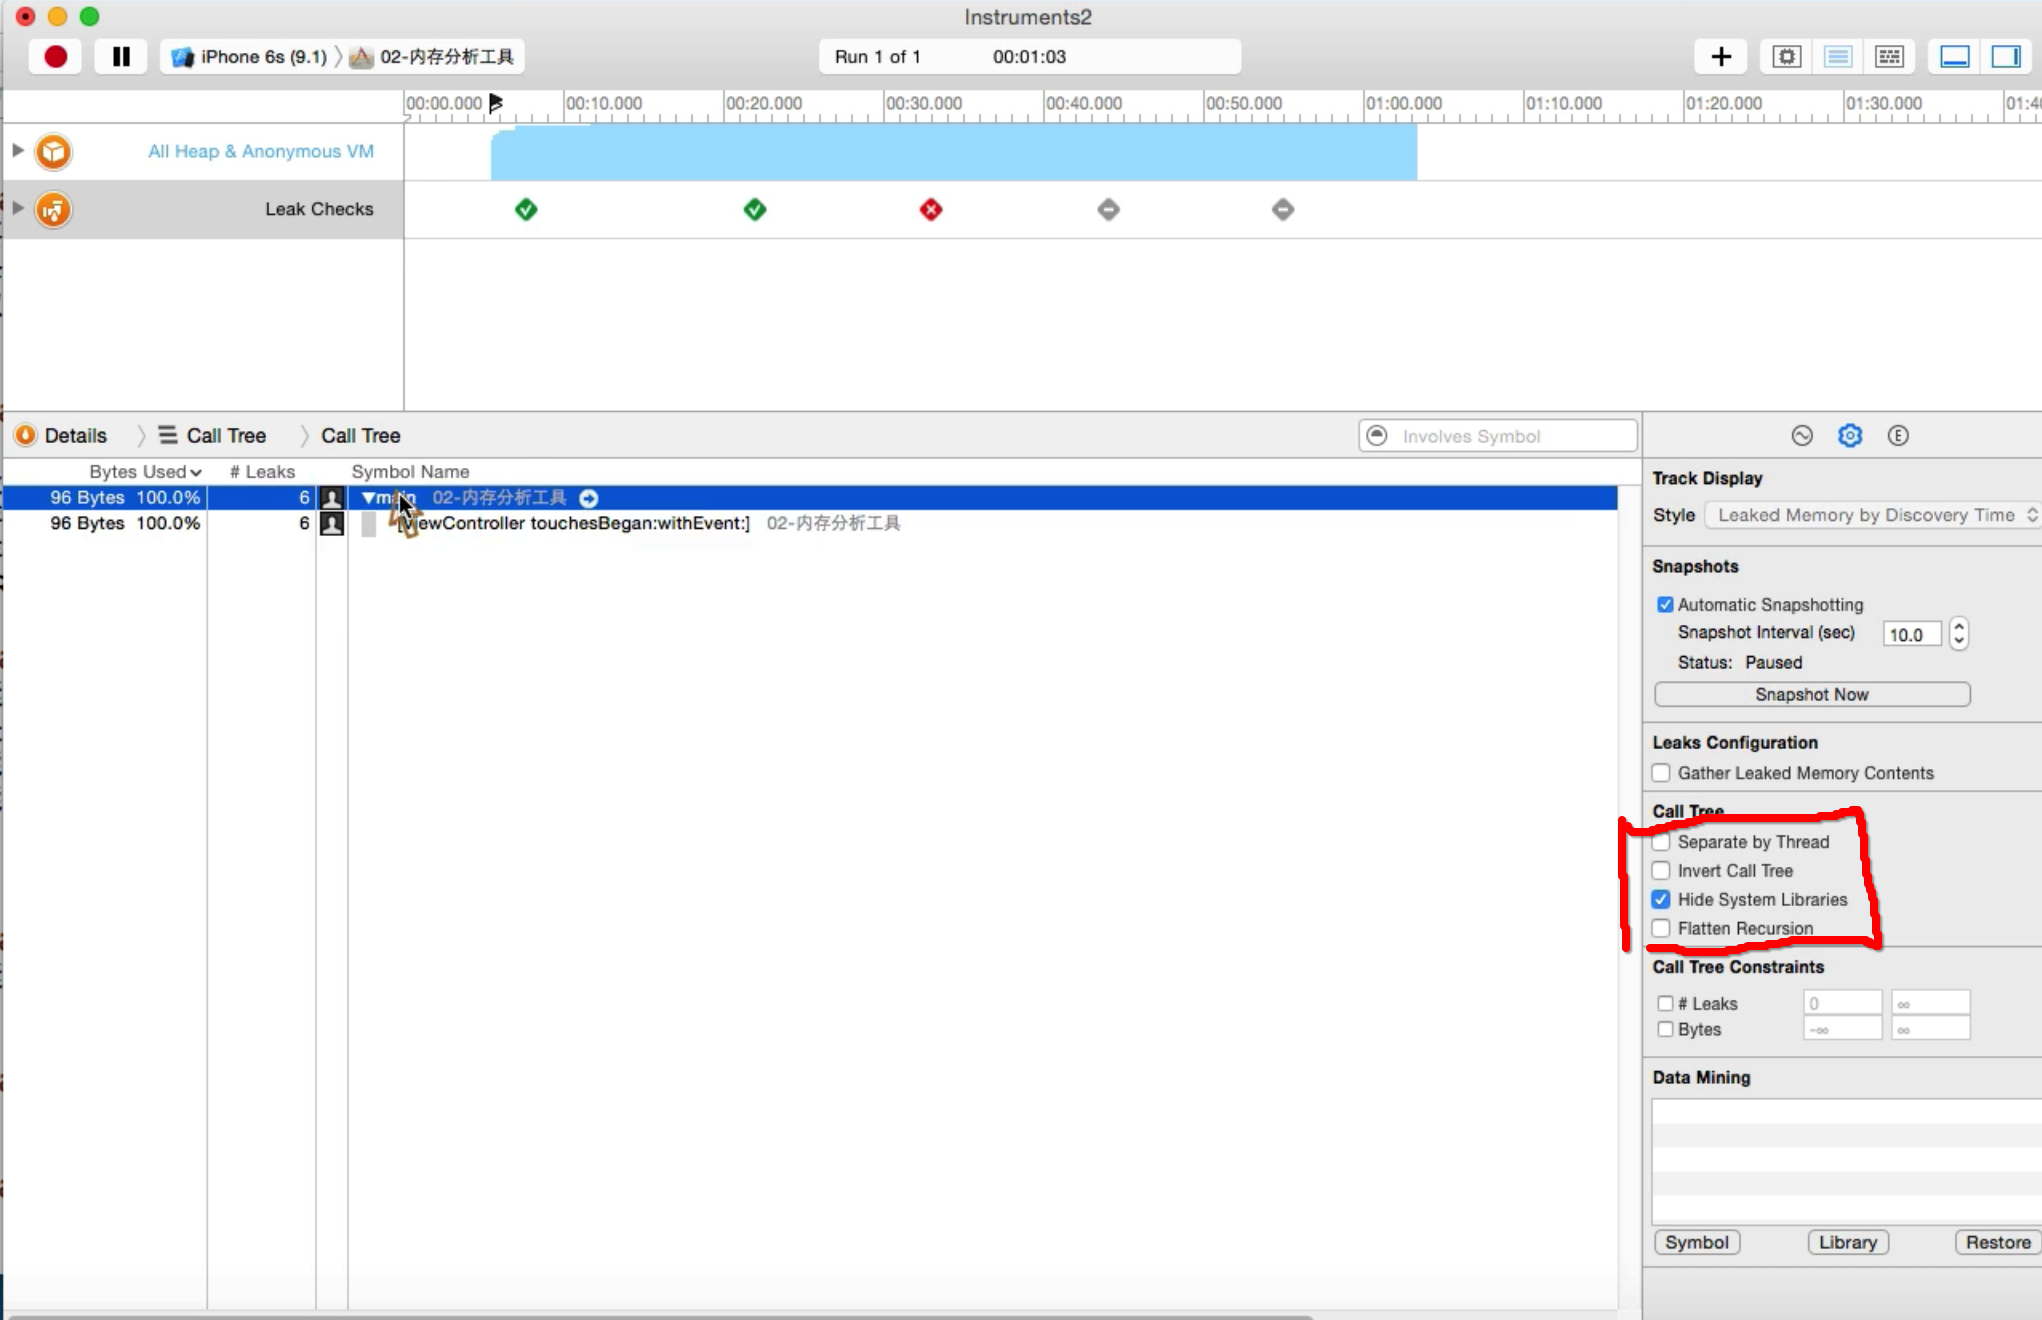2042x1320 pixels.
Task: Select Details in the navigation path bar
Action: [75, 436]
